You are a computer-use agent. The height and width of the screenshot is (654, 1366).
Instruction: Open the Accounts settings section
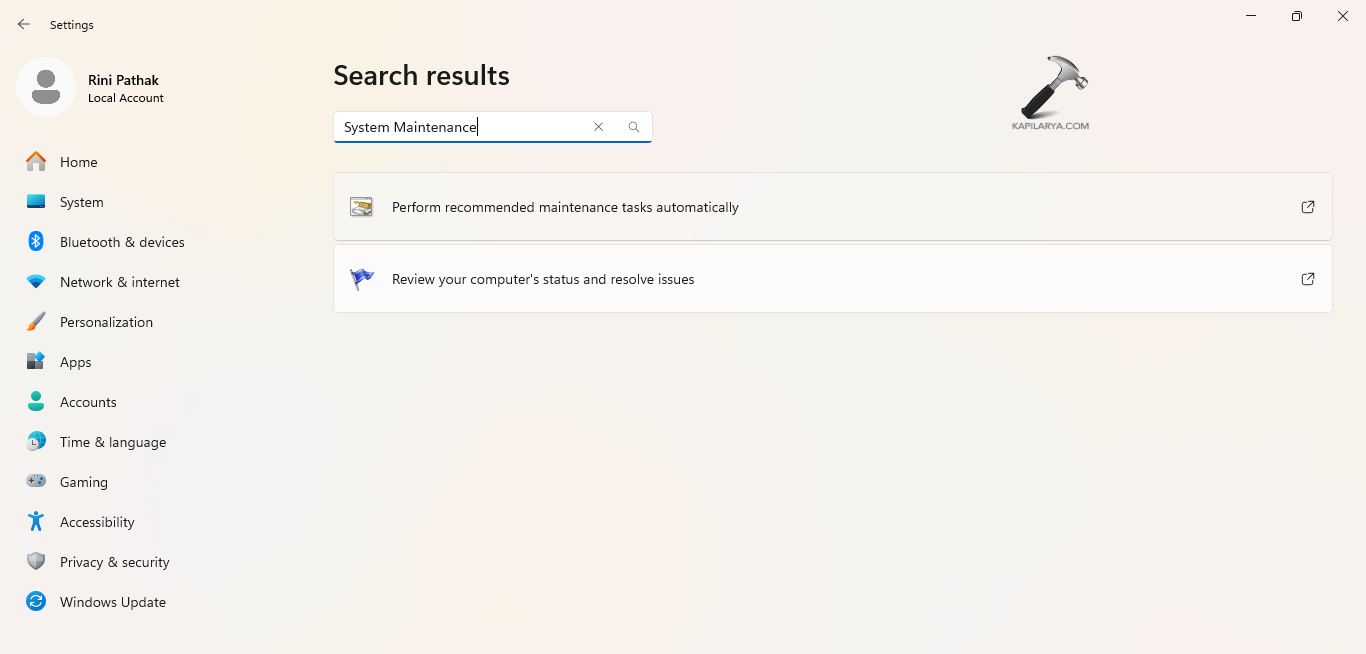[x=88, y=402]
